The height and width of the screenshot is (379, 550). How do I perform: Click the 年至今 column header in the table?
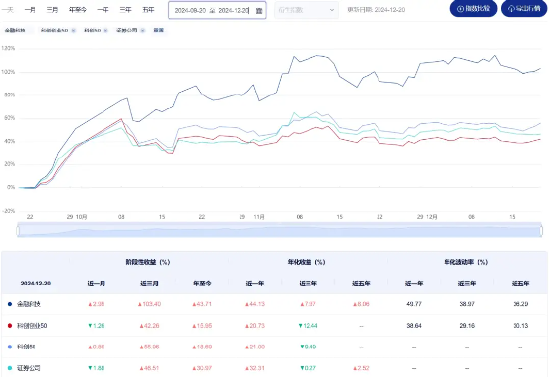pyautogui.click(x=202, y=283)
